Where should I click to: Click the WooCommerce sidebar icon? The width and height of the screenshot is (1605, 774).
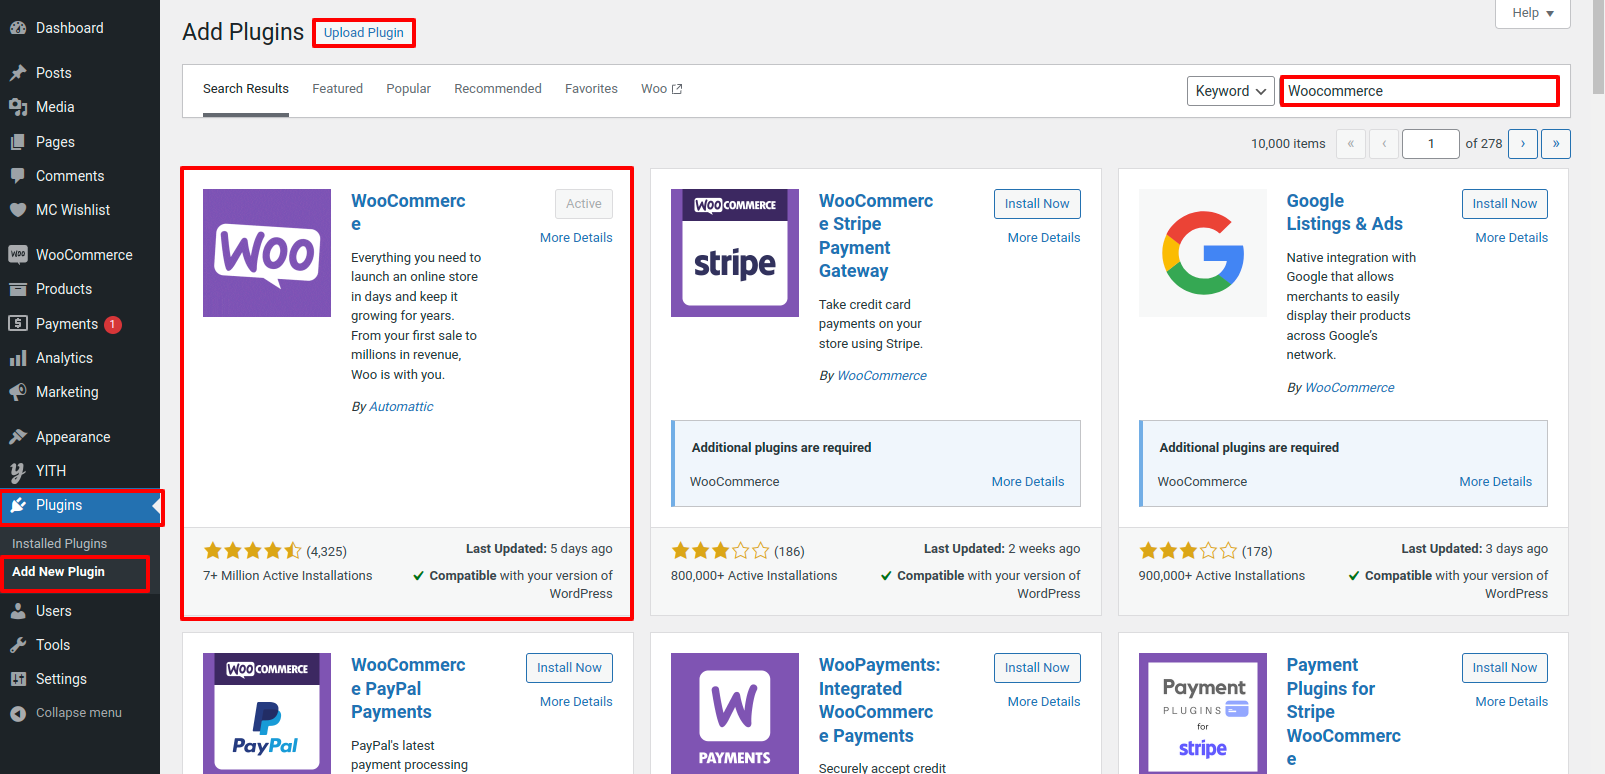click(x=18, y=255)
